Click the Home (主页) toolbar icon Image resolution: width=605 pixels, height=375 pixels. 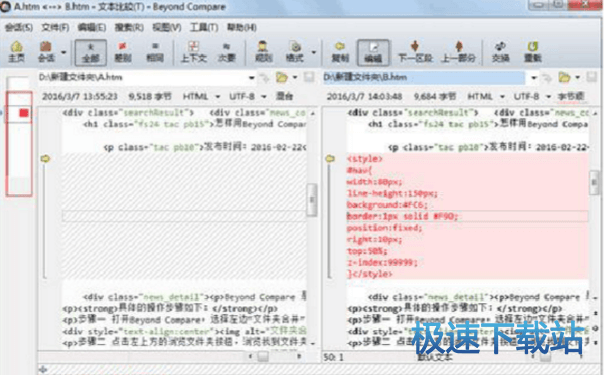coord(16,52)
